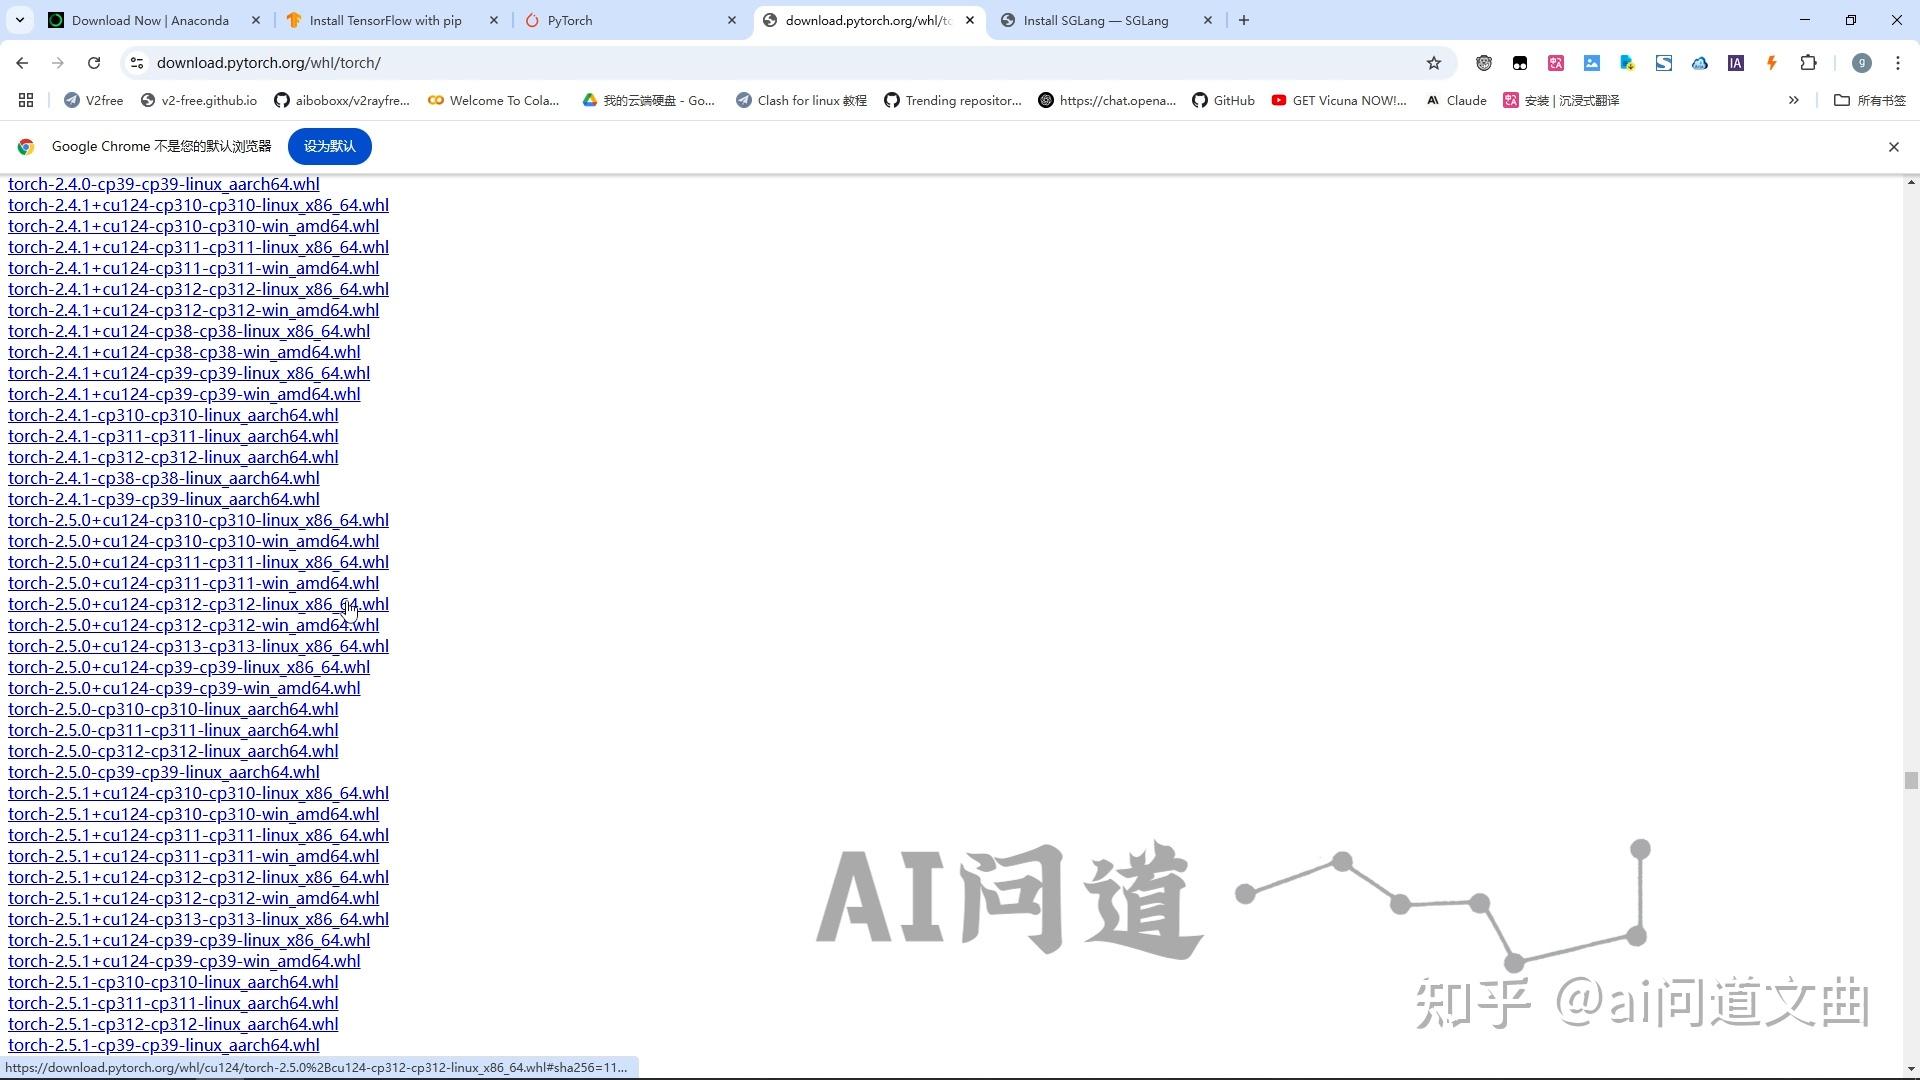Download torch-2.5.0+cu124-cp312-cp312-linux_x86_64.whl
This screenshot has width=1920, height=1080.
tap(198, 604)
